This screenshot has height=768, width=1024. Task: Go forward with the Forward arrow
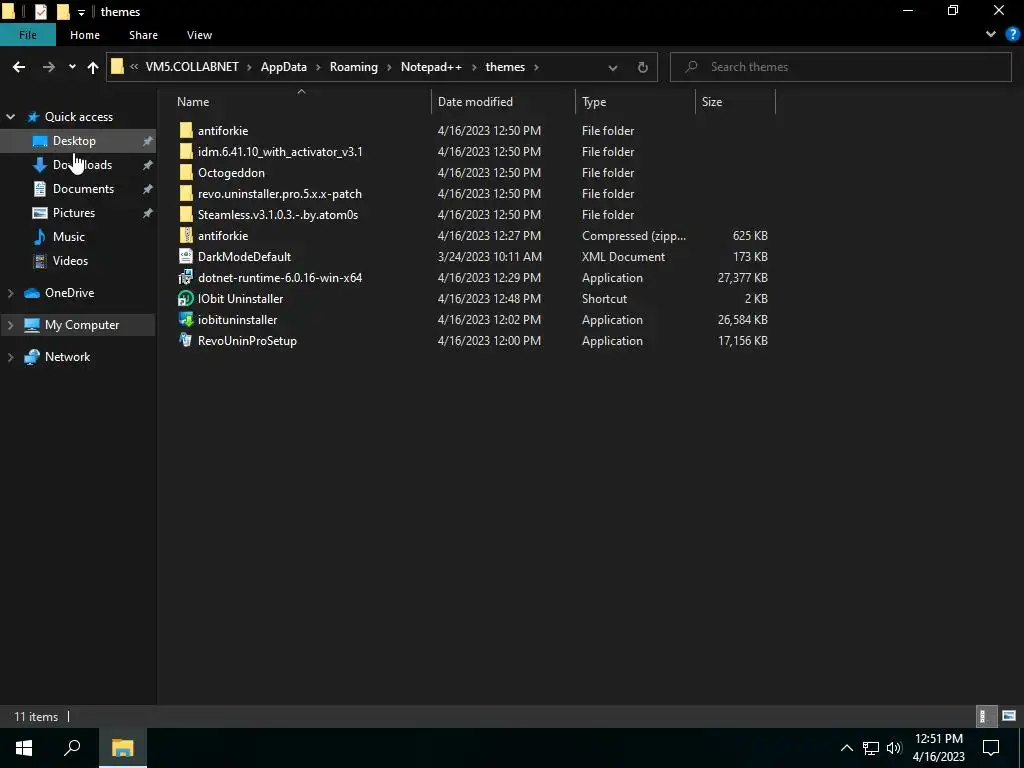point(48,67)
